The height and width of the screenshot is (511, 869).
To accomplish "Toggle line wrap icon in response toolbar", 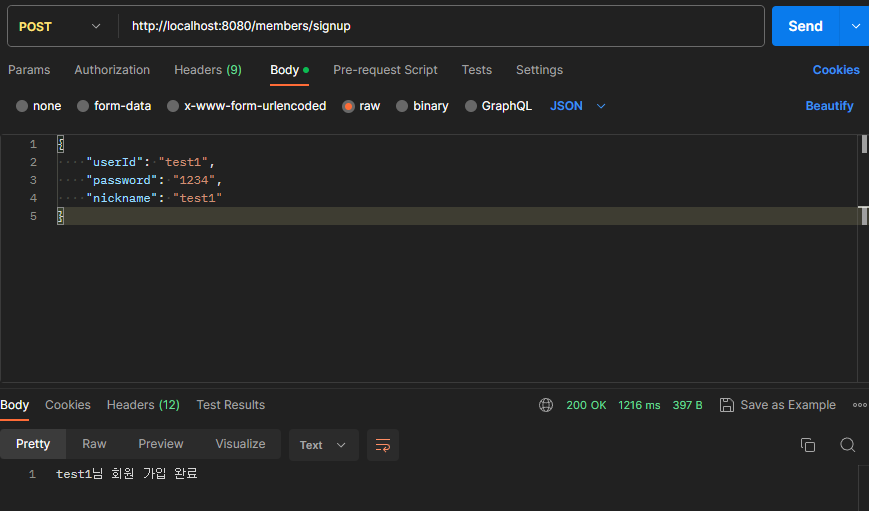I will (x=383, y=445).
